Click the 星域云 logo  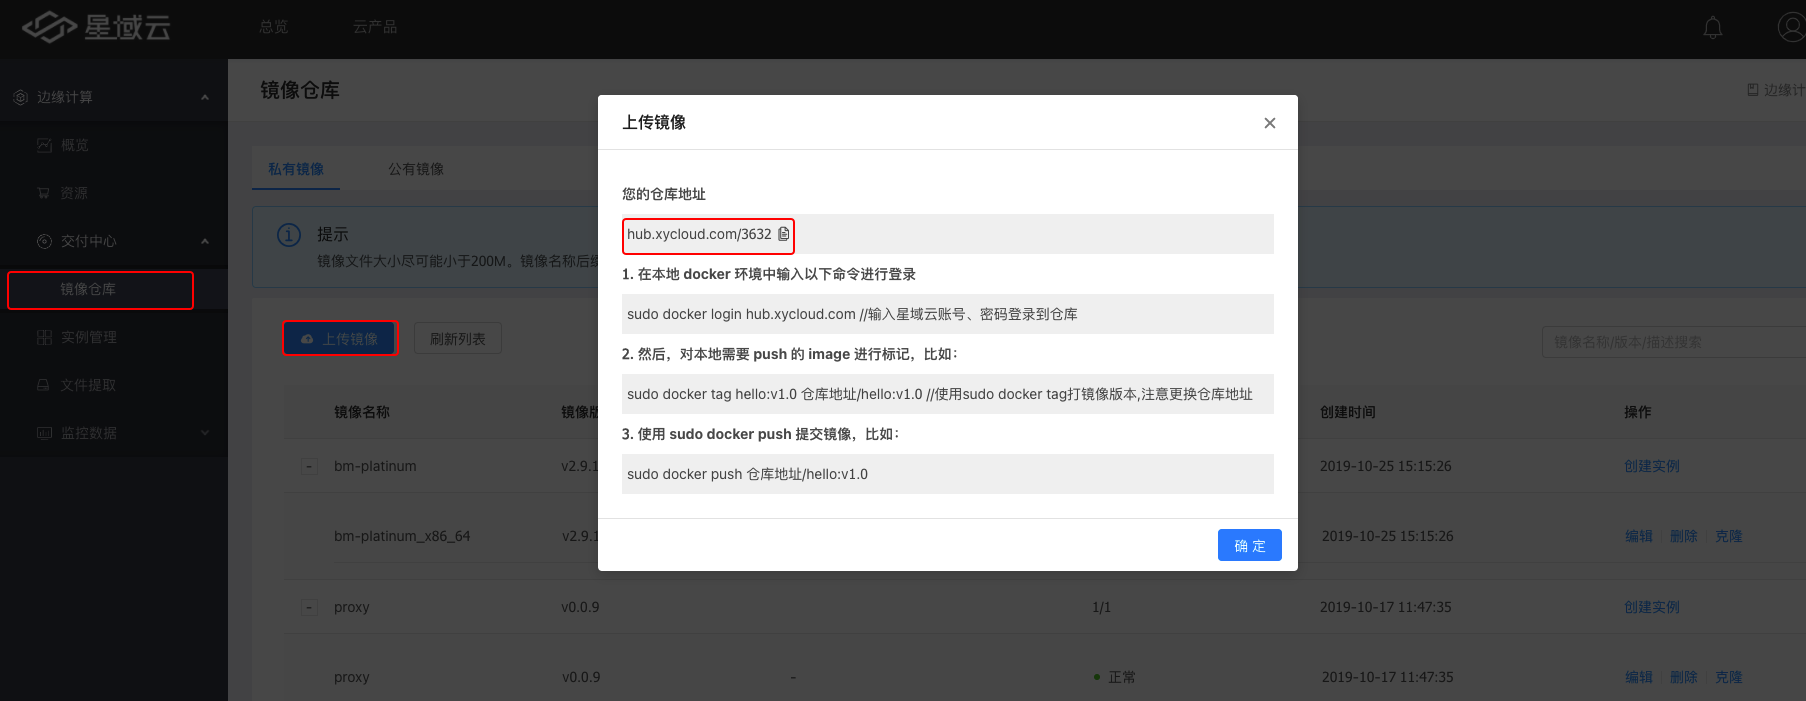pyautogui.click(x=96, y=27)
